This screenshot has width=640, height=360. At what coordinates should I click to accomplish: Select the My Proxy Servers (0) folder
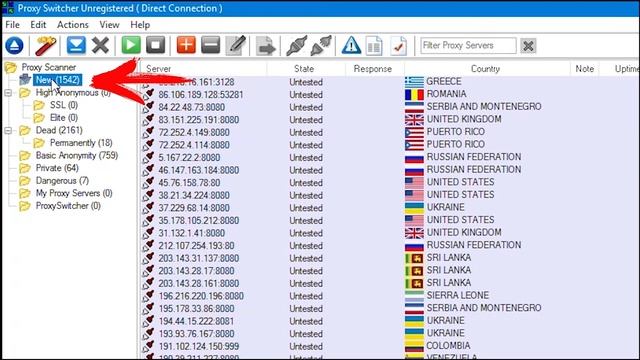[x=74, y=193]
